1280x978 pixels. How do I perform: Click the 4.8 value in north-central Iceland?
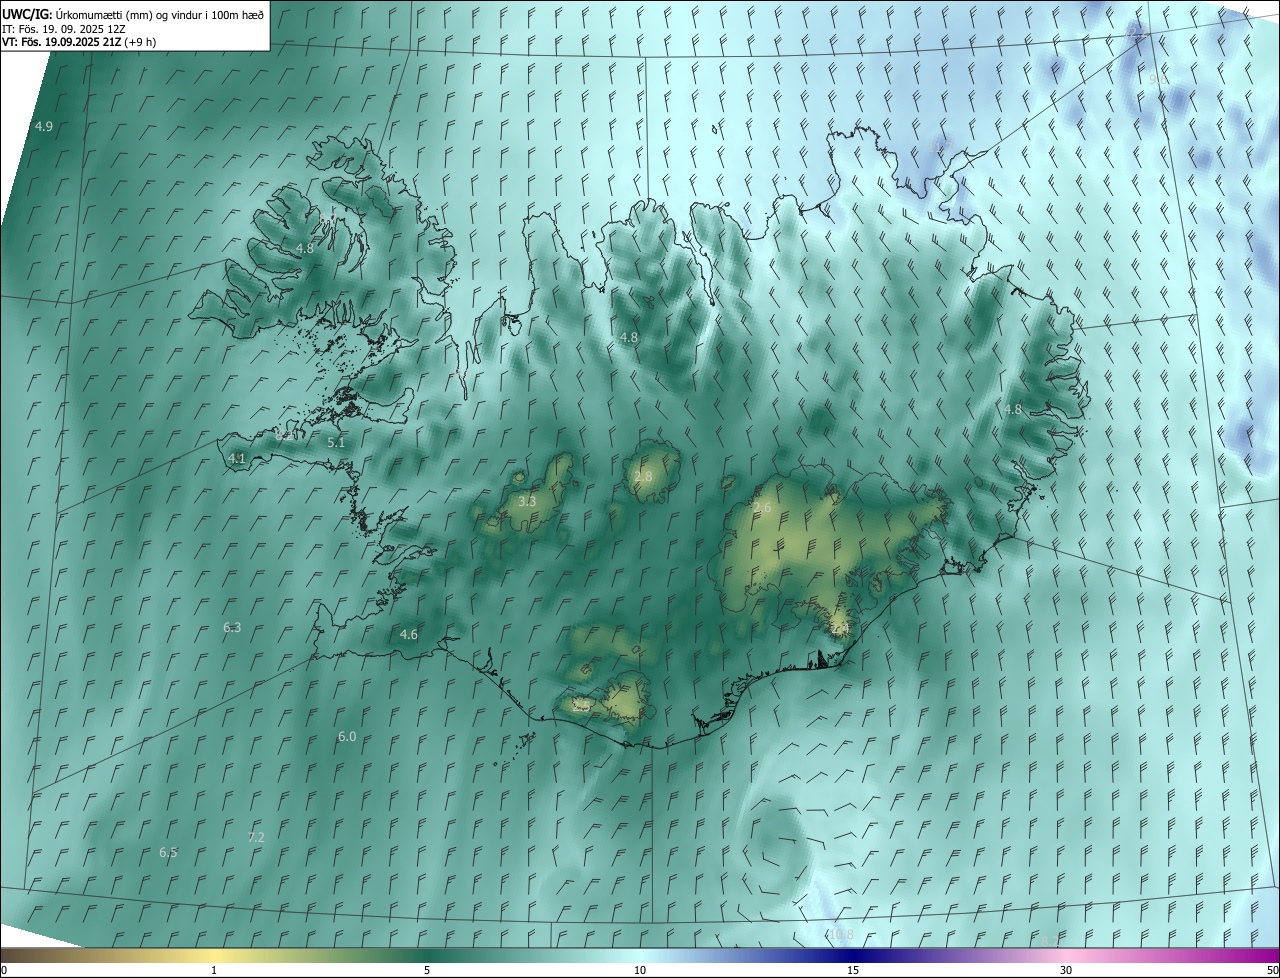tap(628, 338)
